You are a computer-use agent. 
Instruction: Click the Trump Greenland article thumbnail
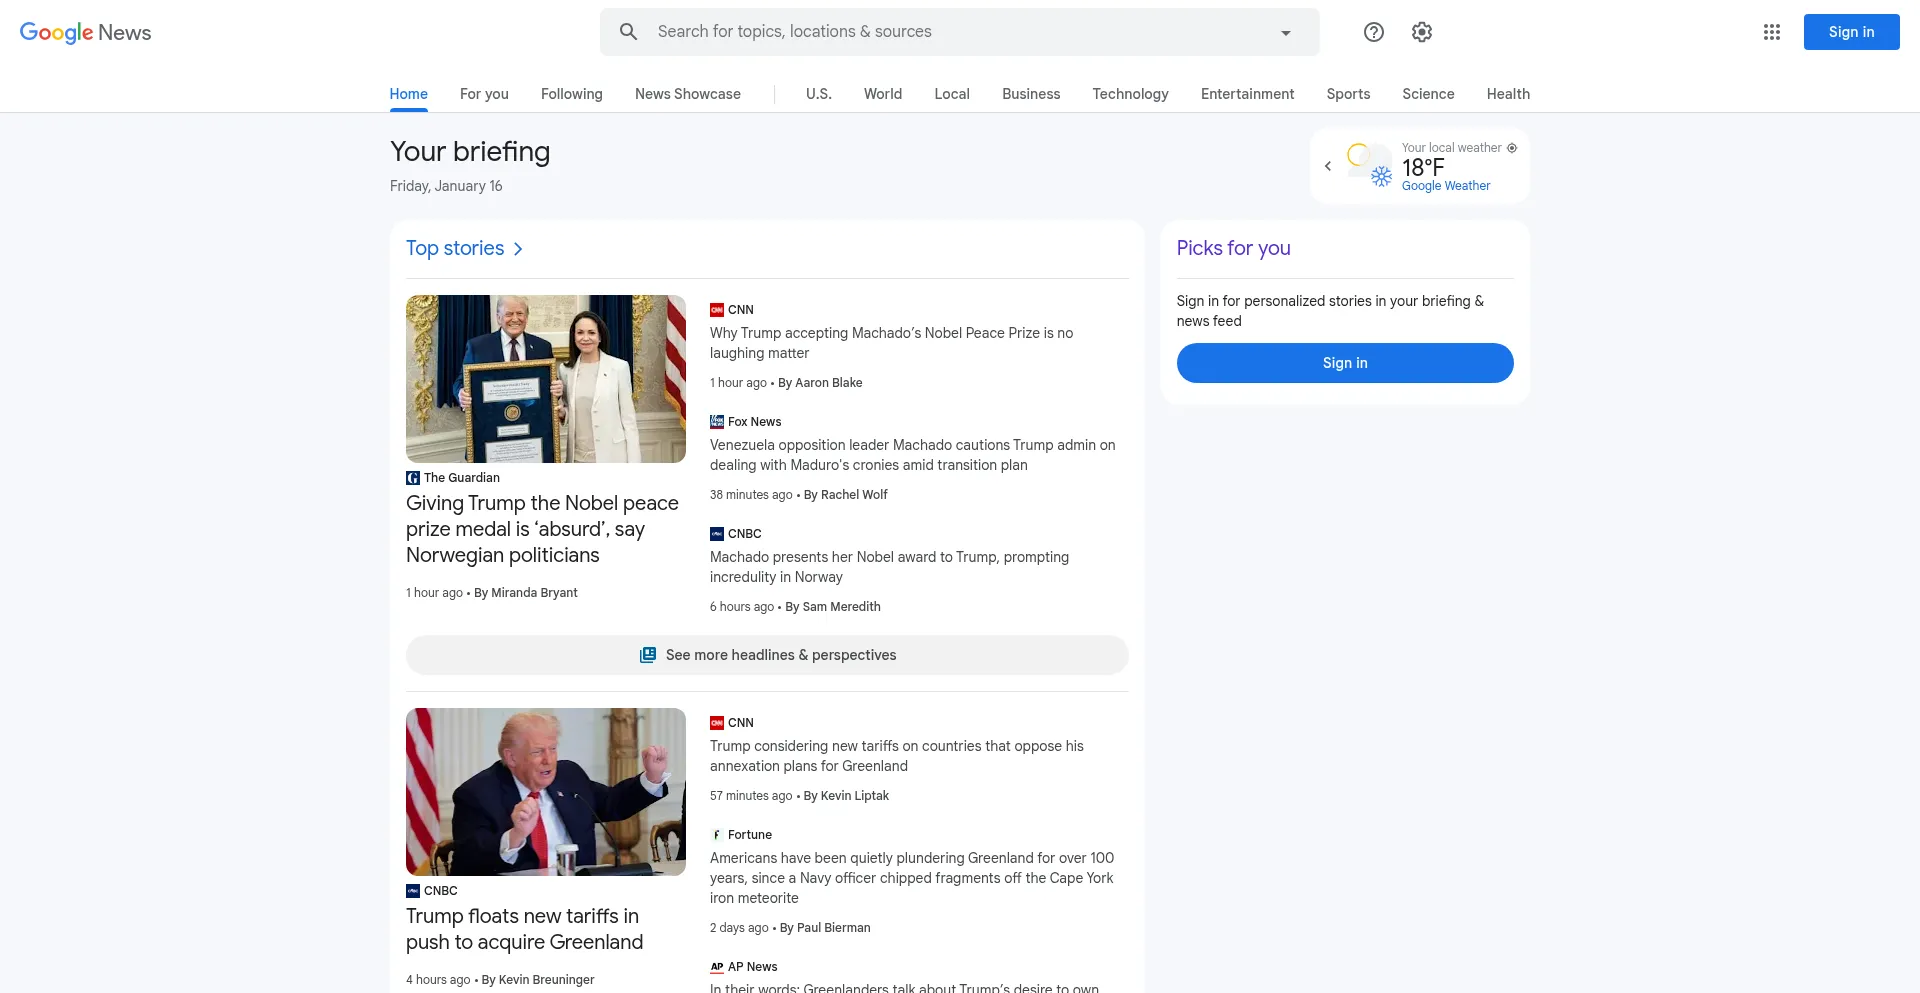[x=545, y=791]
